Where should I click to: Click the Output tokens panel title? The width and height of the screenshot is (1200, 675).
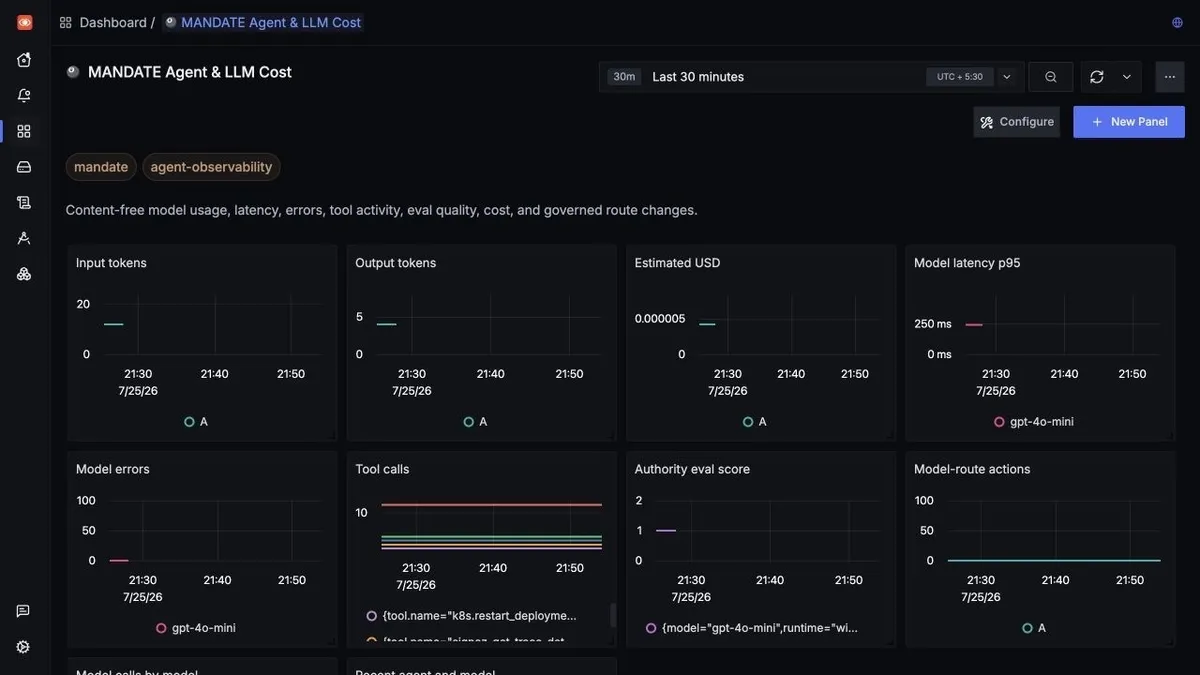click(396, 263)
